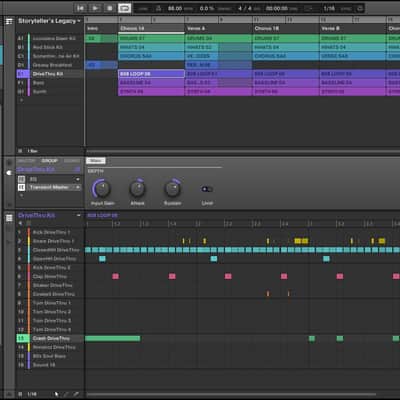Select group B1 Red Brick Kit
This screenshot has width=400, height=400.
click(x=49, y=47)
